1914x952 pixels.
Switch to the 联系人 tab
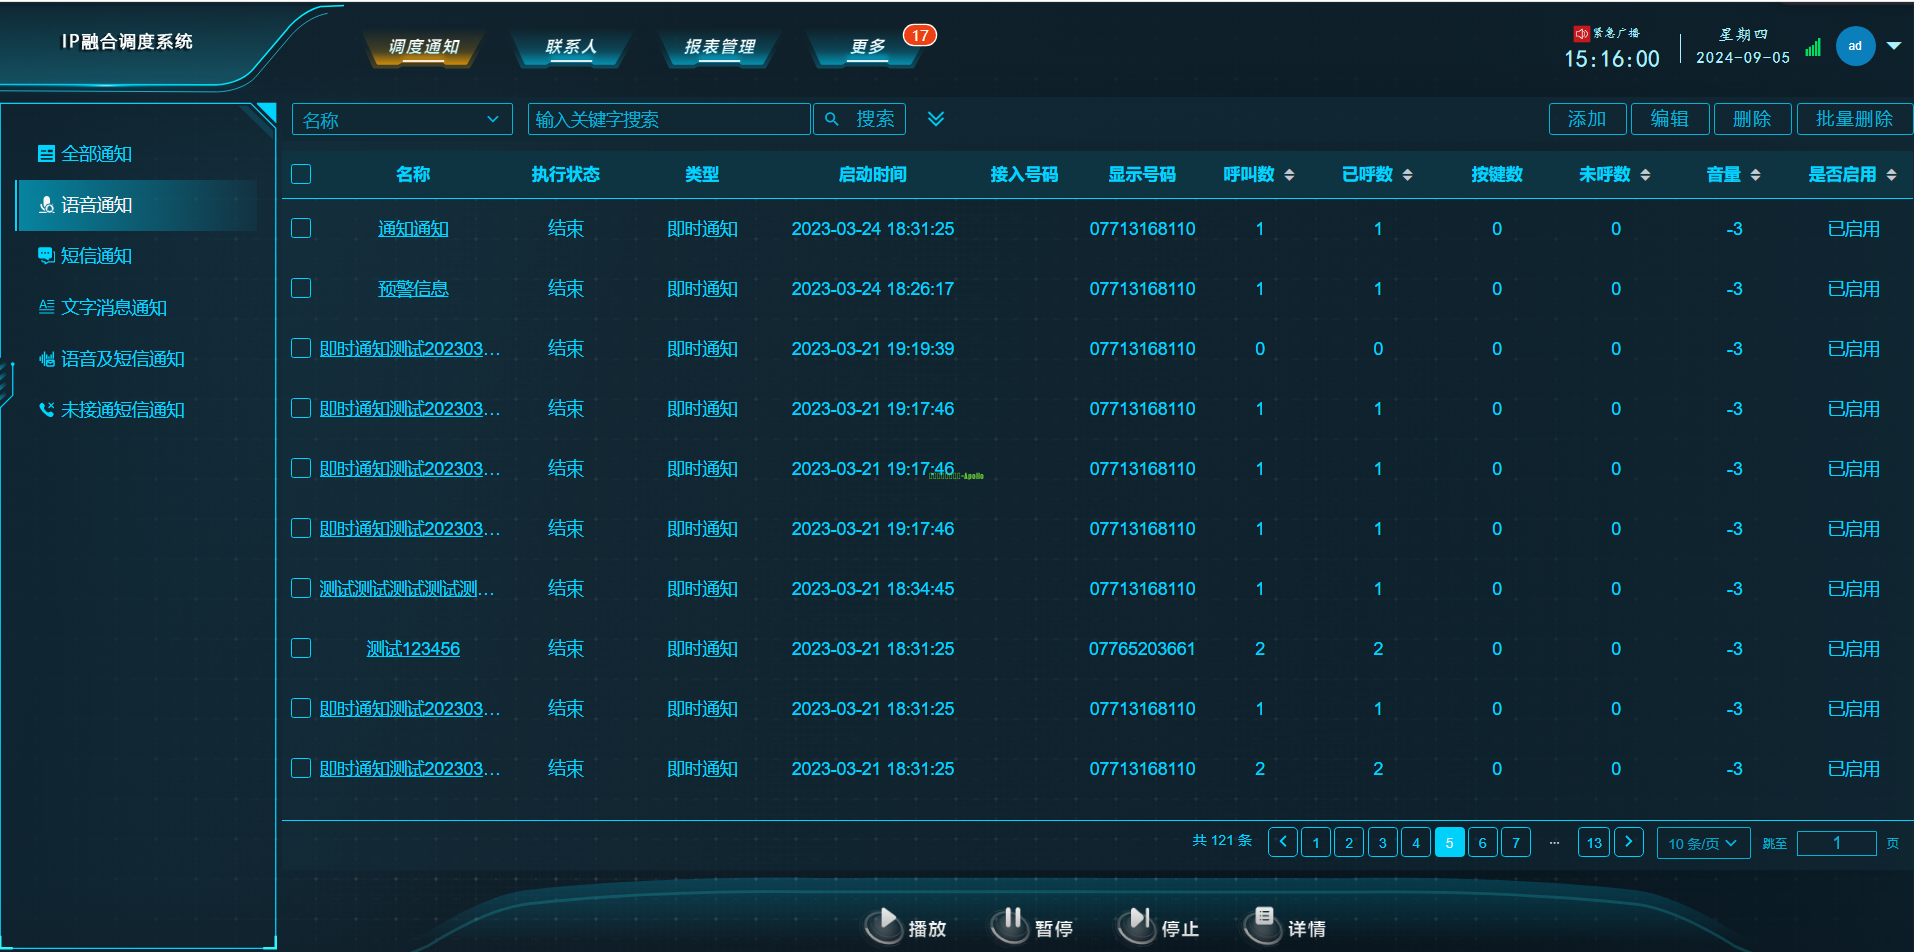[571, 47]
